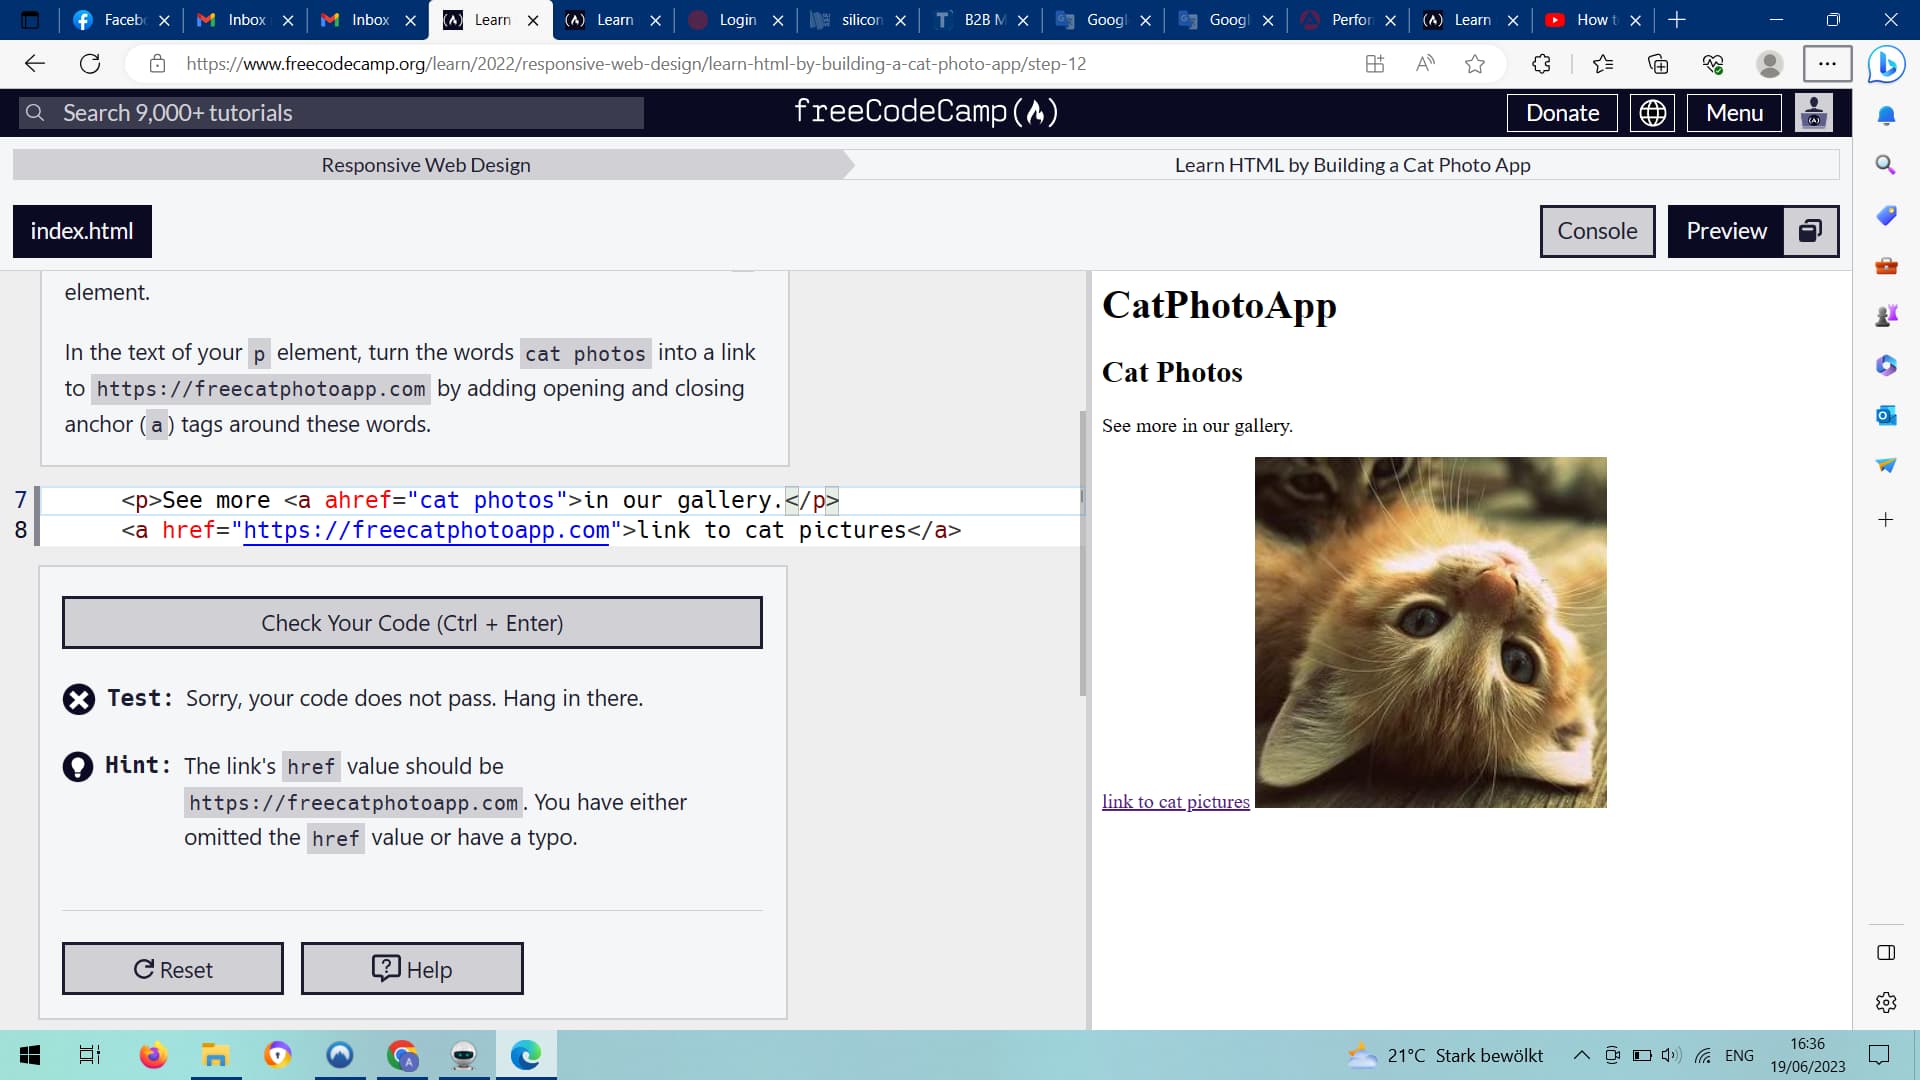The image size is (1920, 1080).
Task: Pop out the preview into new window
Action: [x=1810, y=231]
